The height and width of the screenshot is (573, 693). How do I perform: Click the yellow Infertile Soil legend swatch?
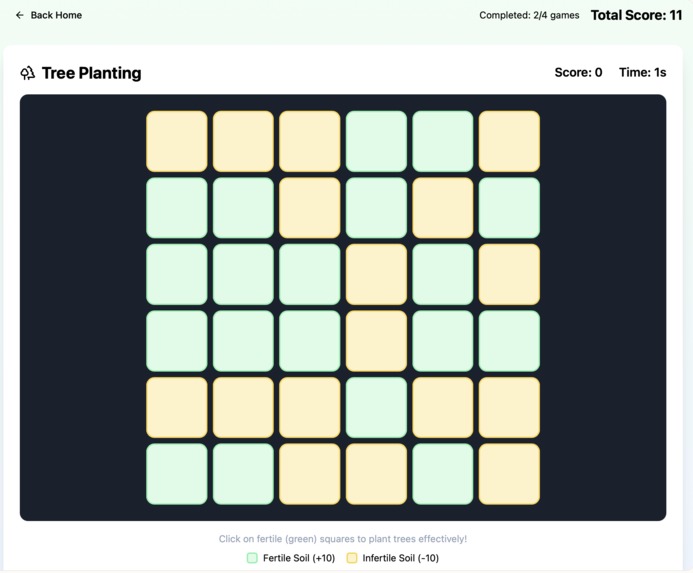point(352,558)
